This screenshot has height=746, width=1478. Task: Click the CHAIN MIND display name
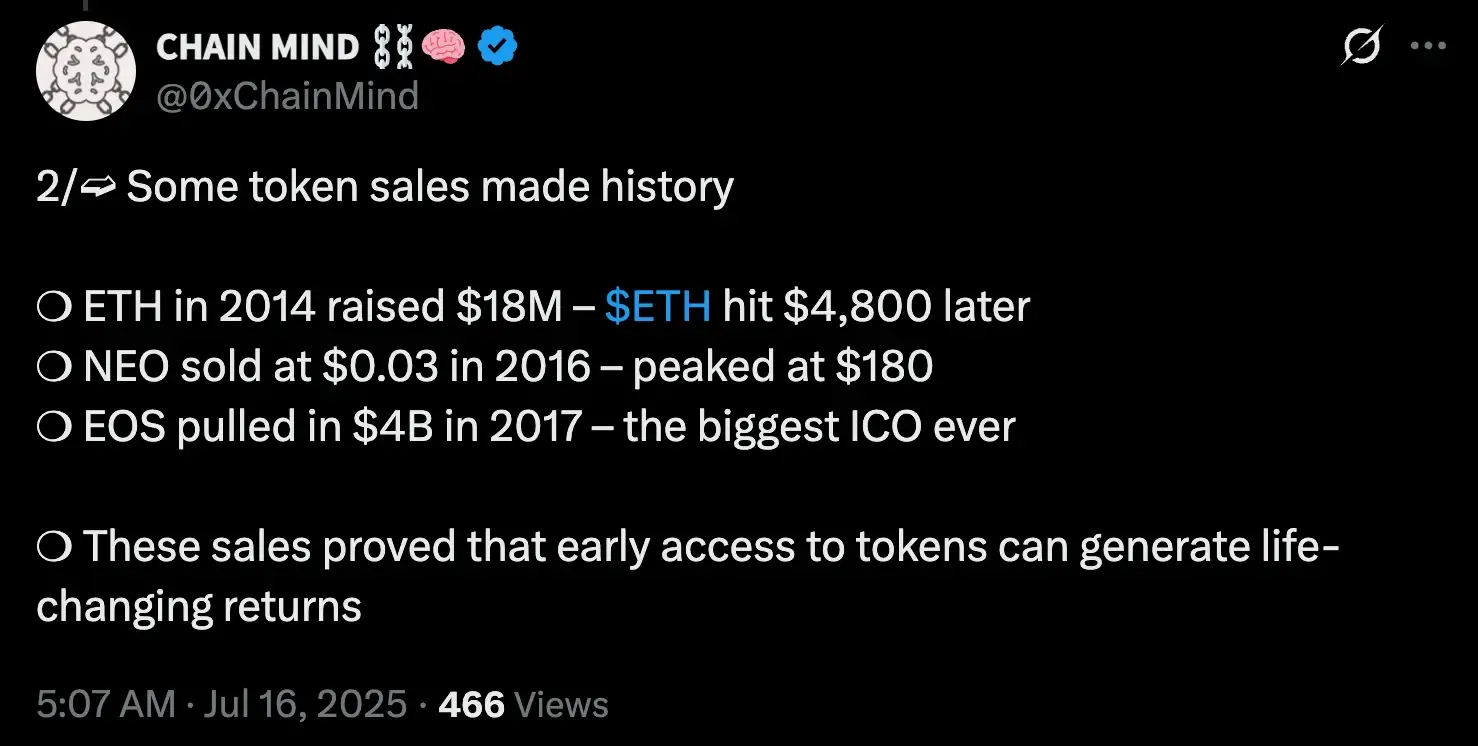click(x=258, y=46)
